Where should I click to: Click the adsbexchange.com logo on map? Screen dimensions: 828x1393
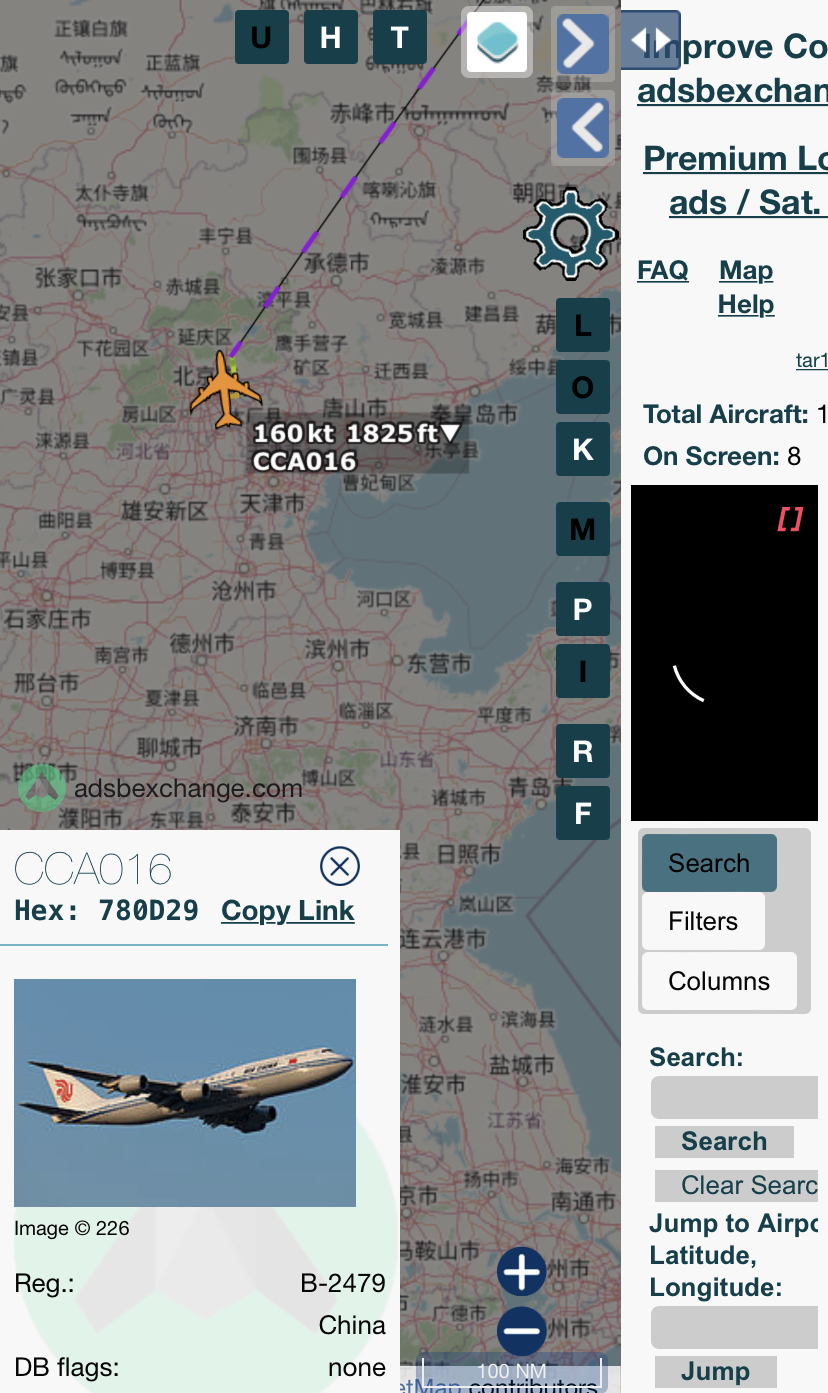click(161, 788)
